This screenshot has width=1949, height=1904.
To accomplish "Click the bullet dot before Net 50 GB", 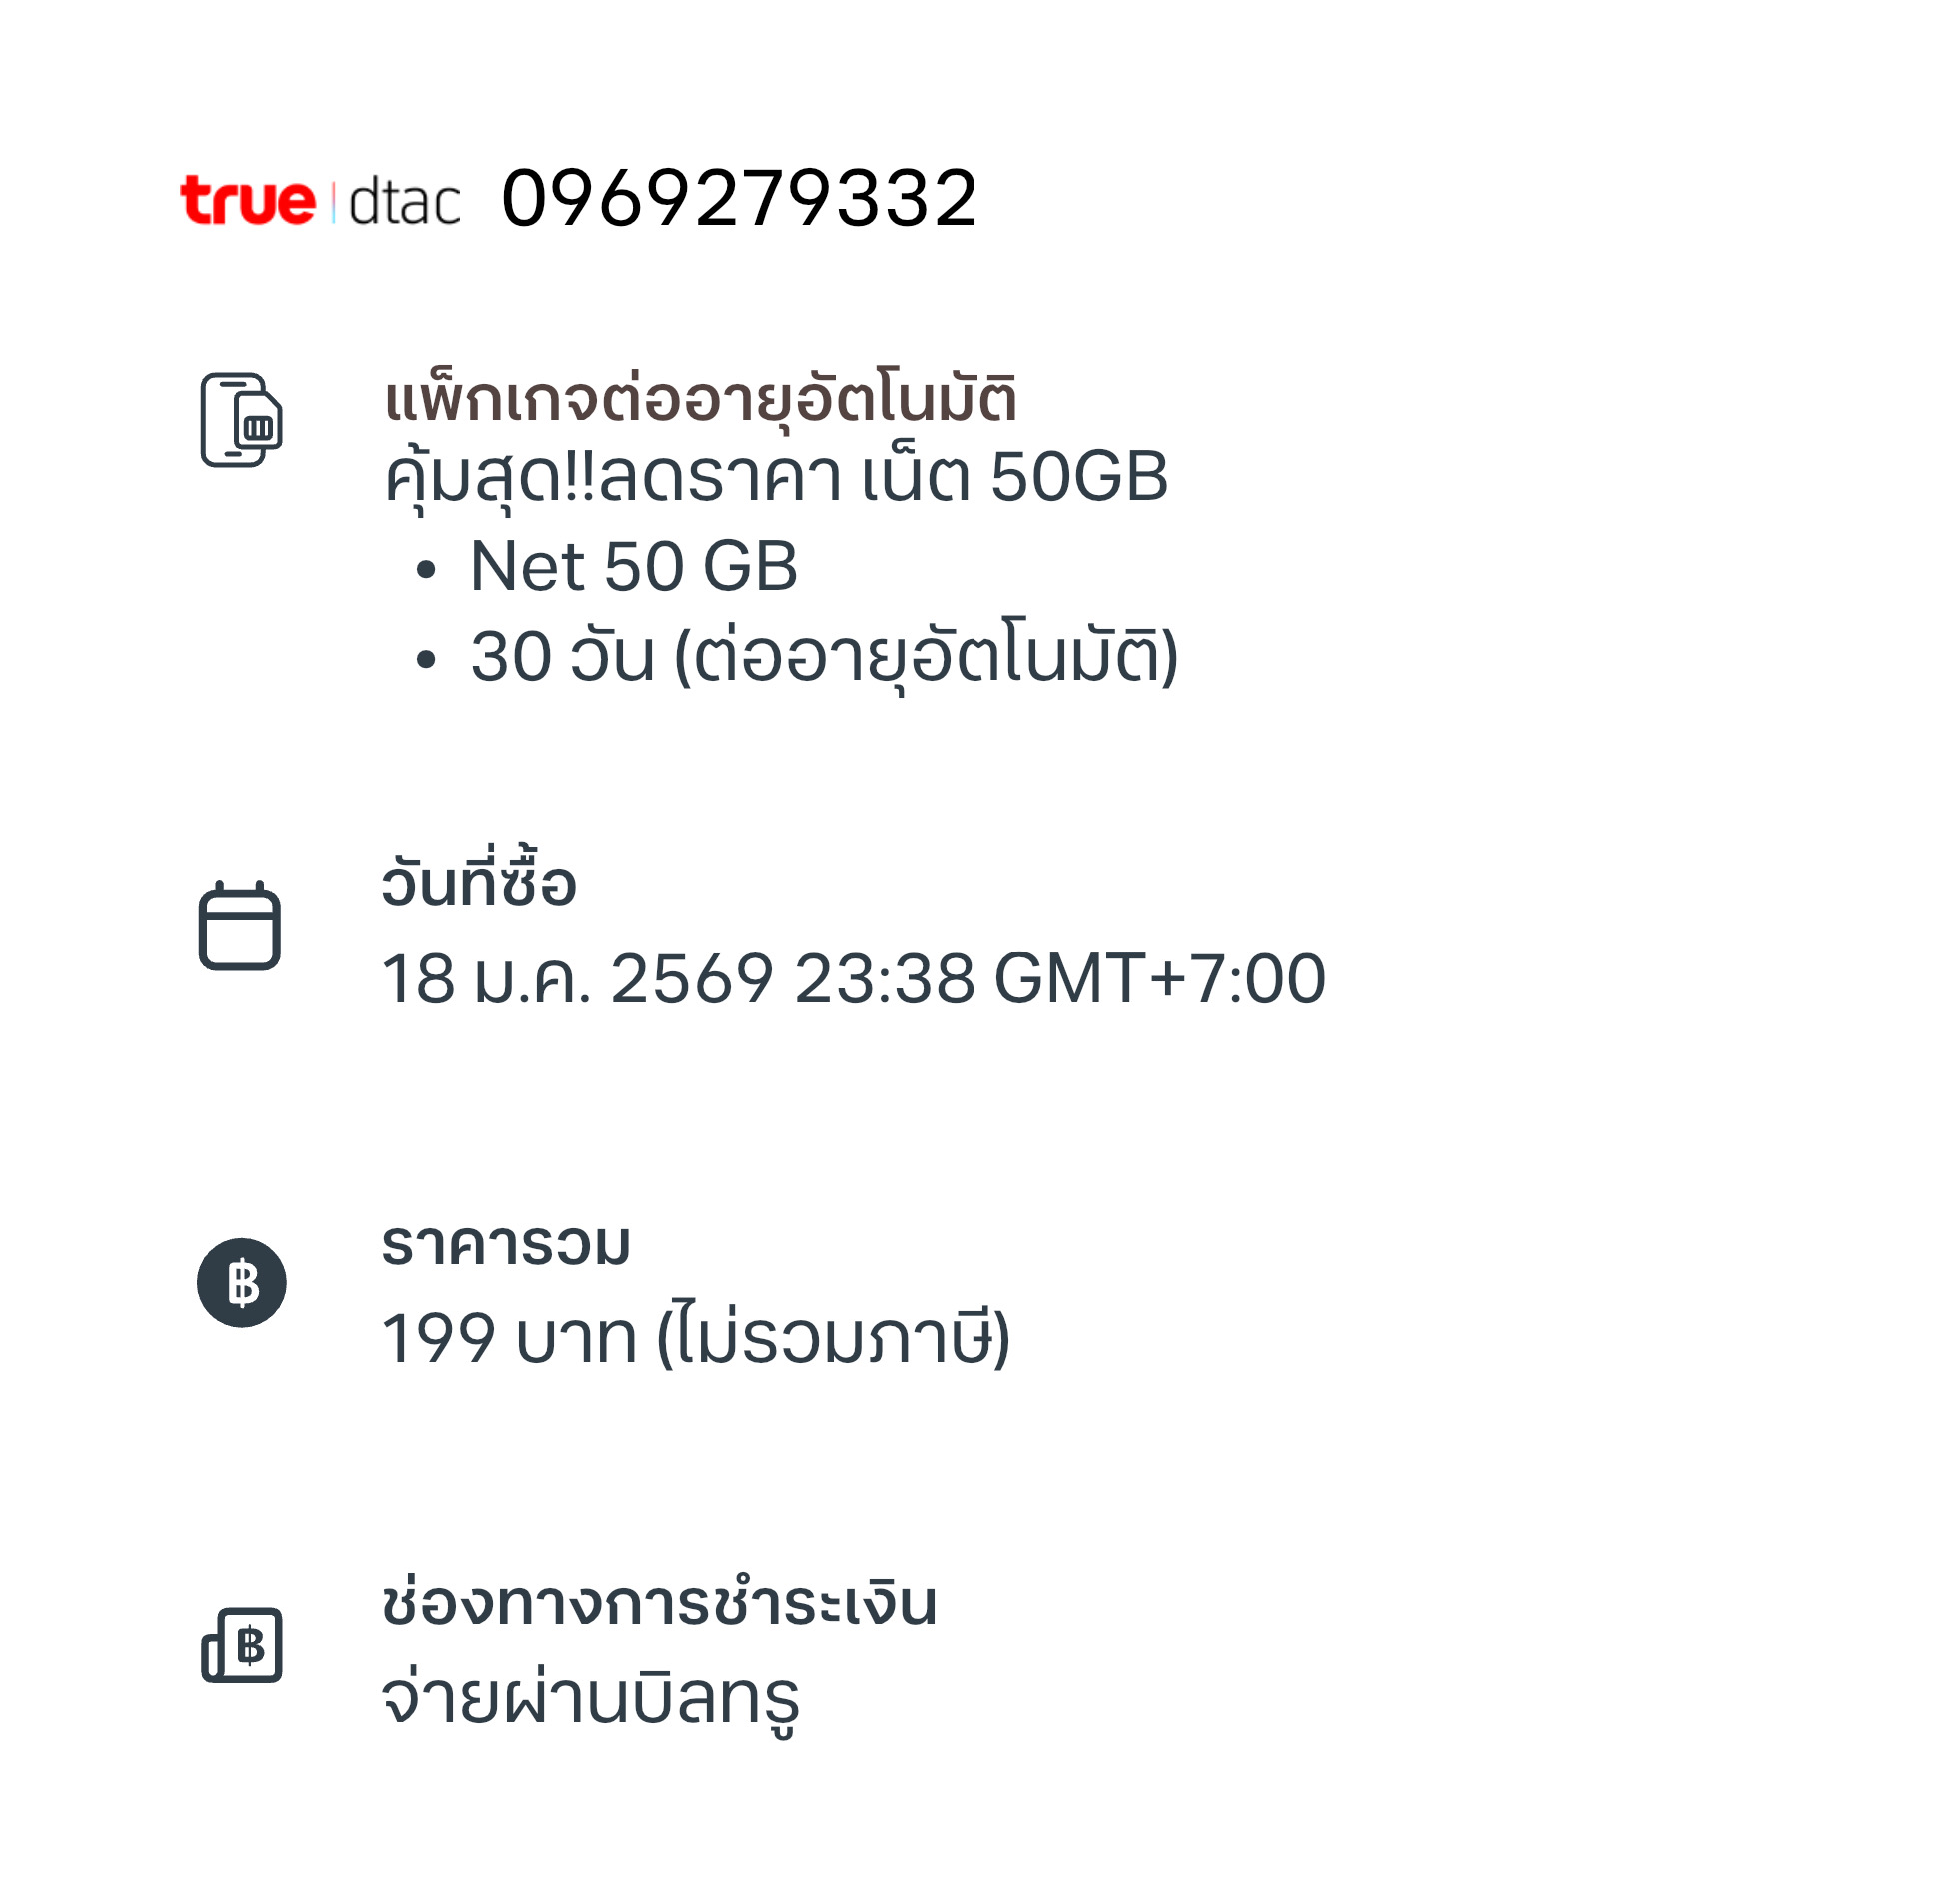I will pyautogui.click(x=426, y=570).
